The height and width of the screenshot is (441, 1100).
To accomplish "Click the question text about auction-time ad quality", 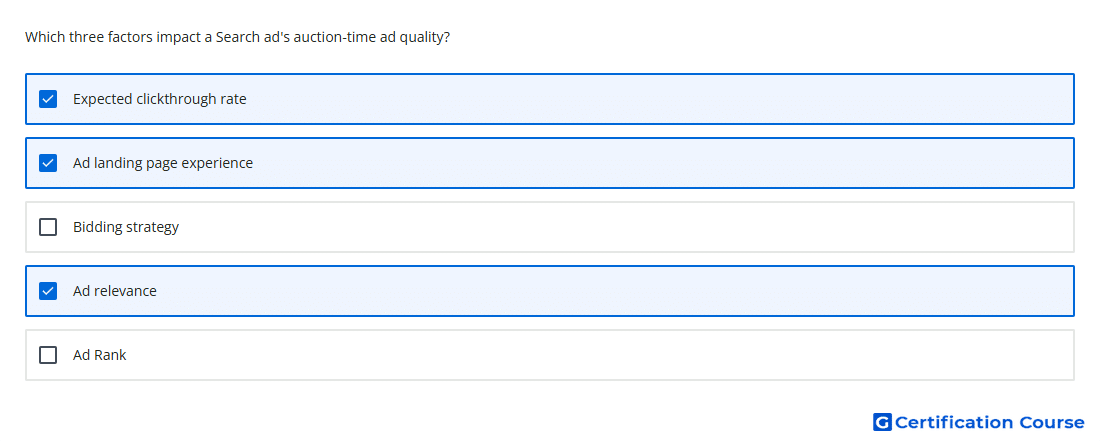I will pos(237,37).
